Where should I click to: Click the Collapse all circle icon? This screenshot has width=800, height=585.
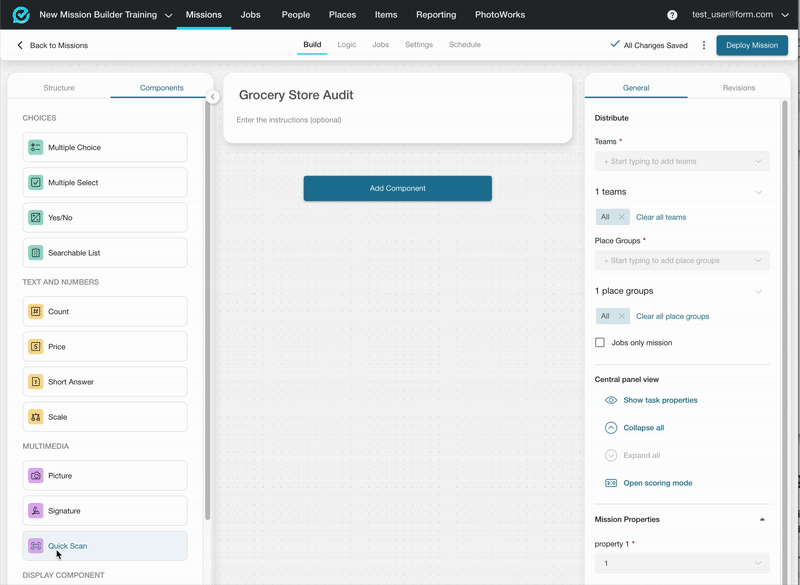click(x=611, y=428)
